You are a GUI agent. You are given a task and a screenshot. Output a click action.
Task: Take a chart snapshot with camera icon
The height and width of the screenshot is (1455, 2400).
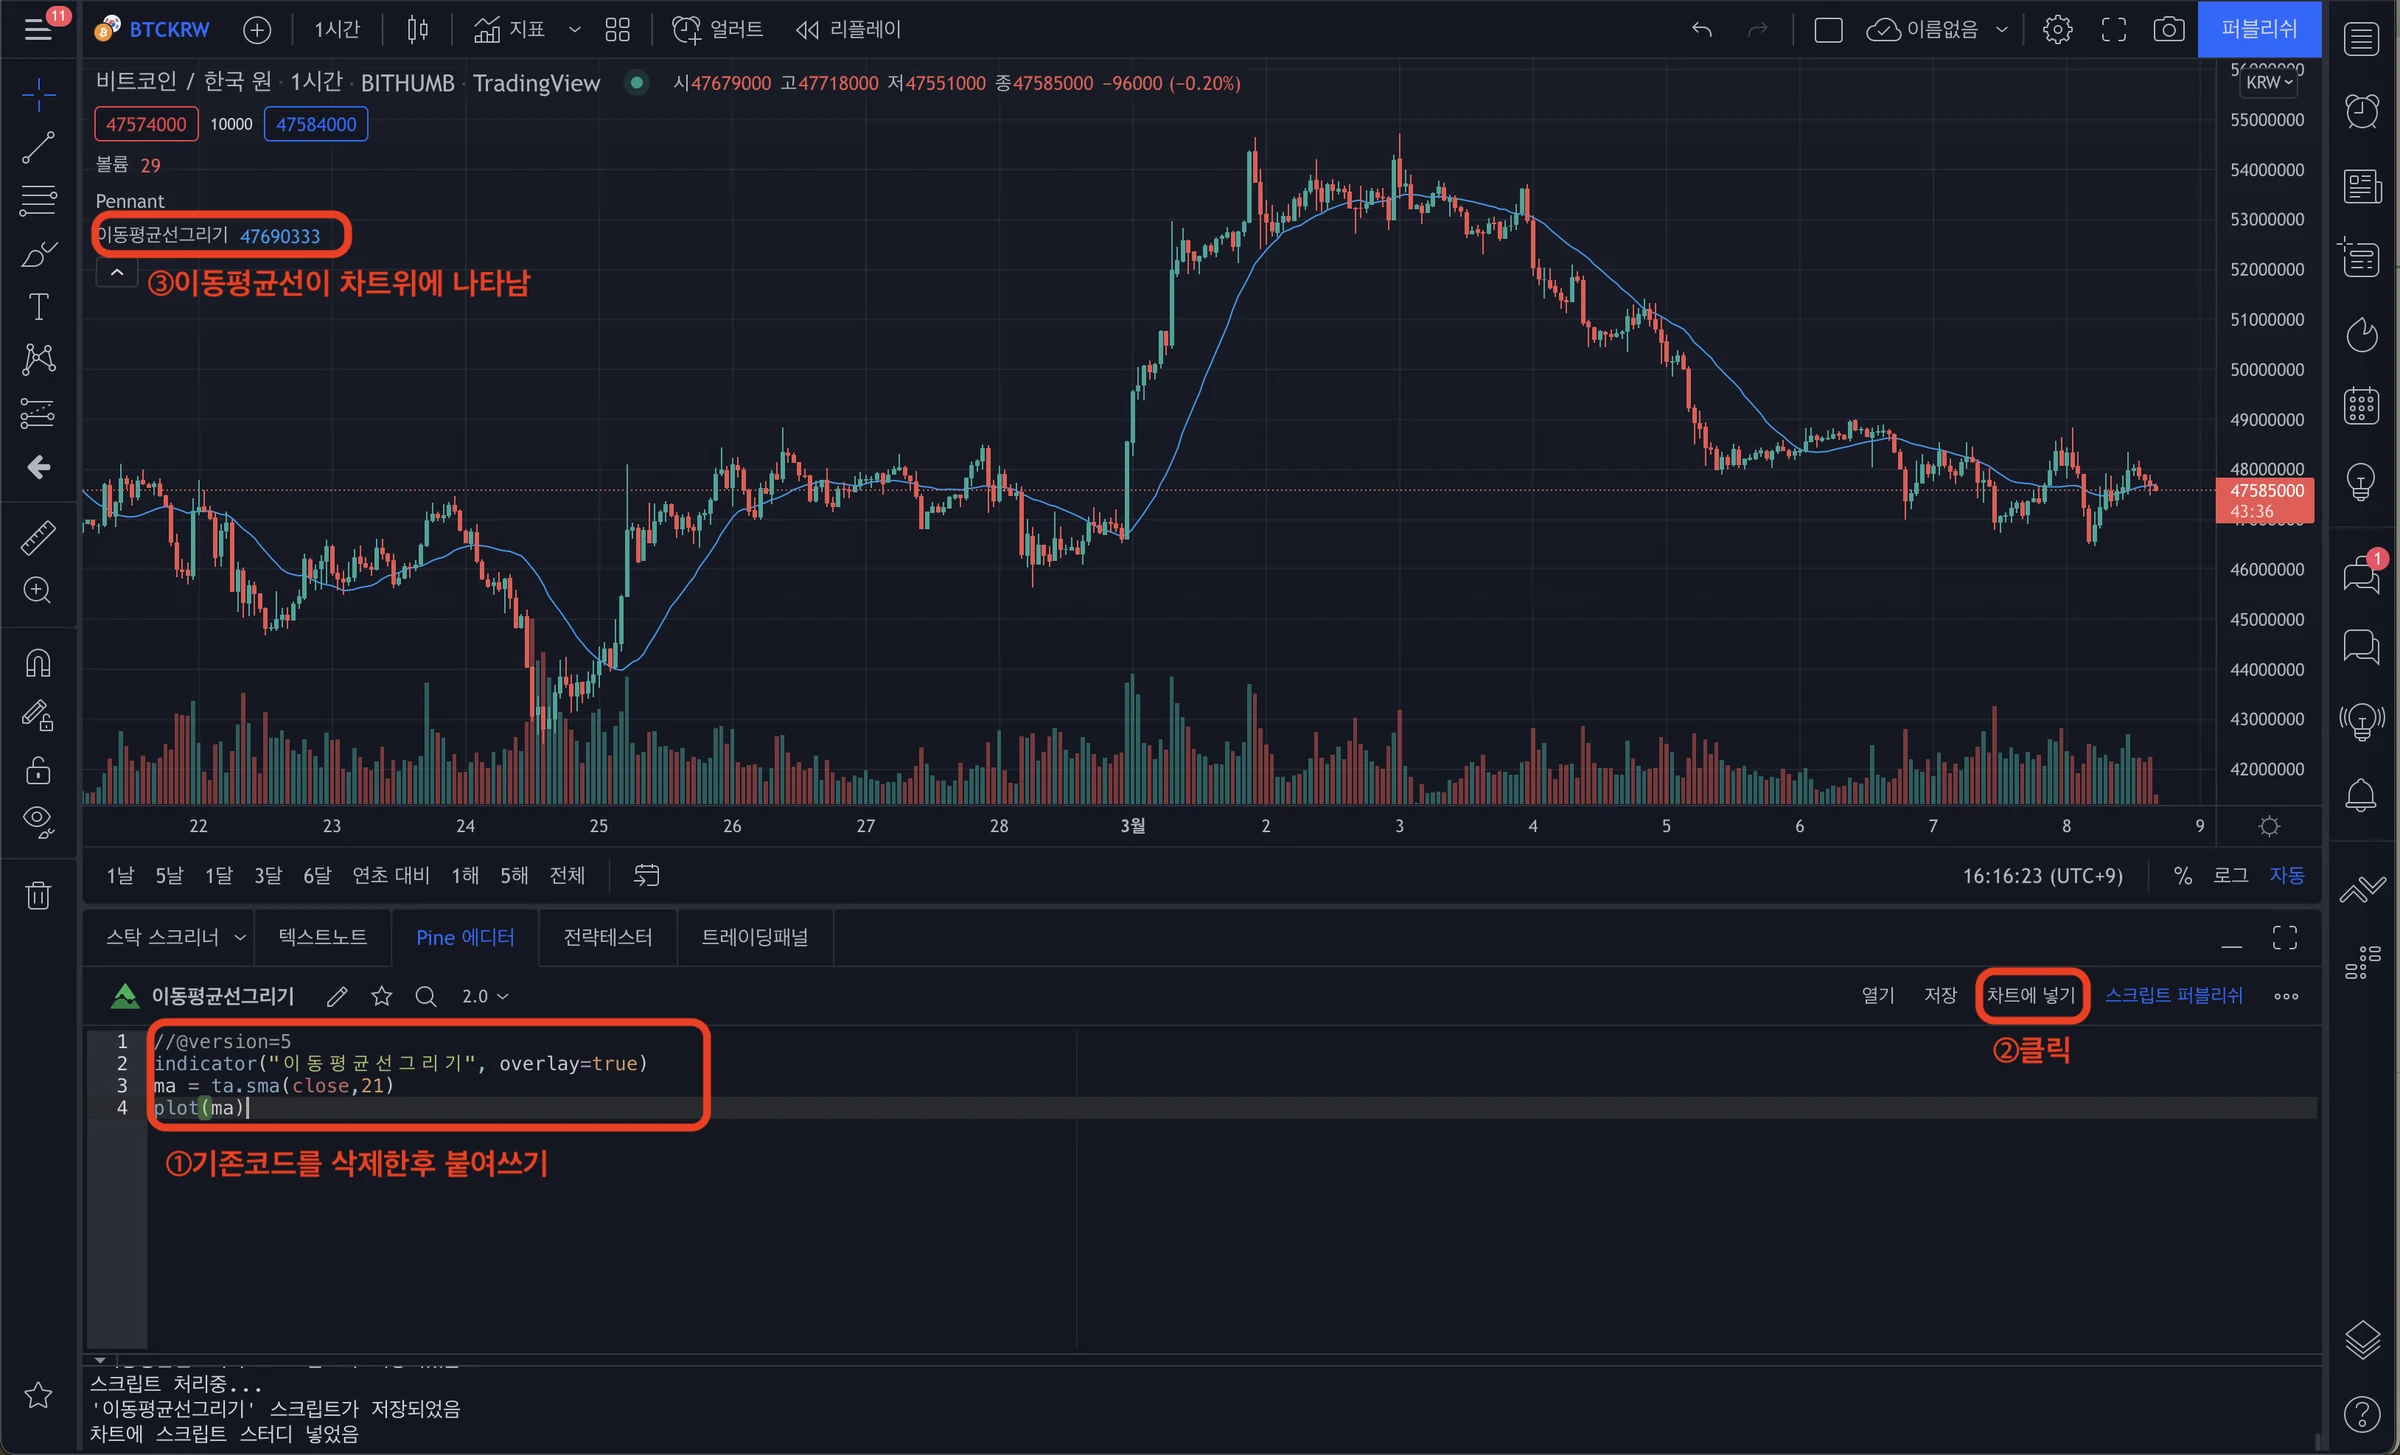point(2168,30)
